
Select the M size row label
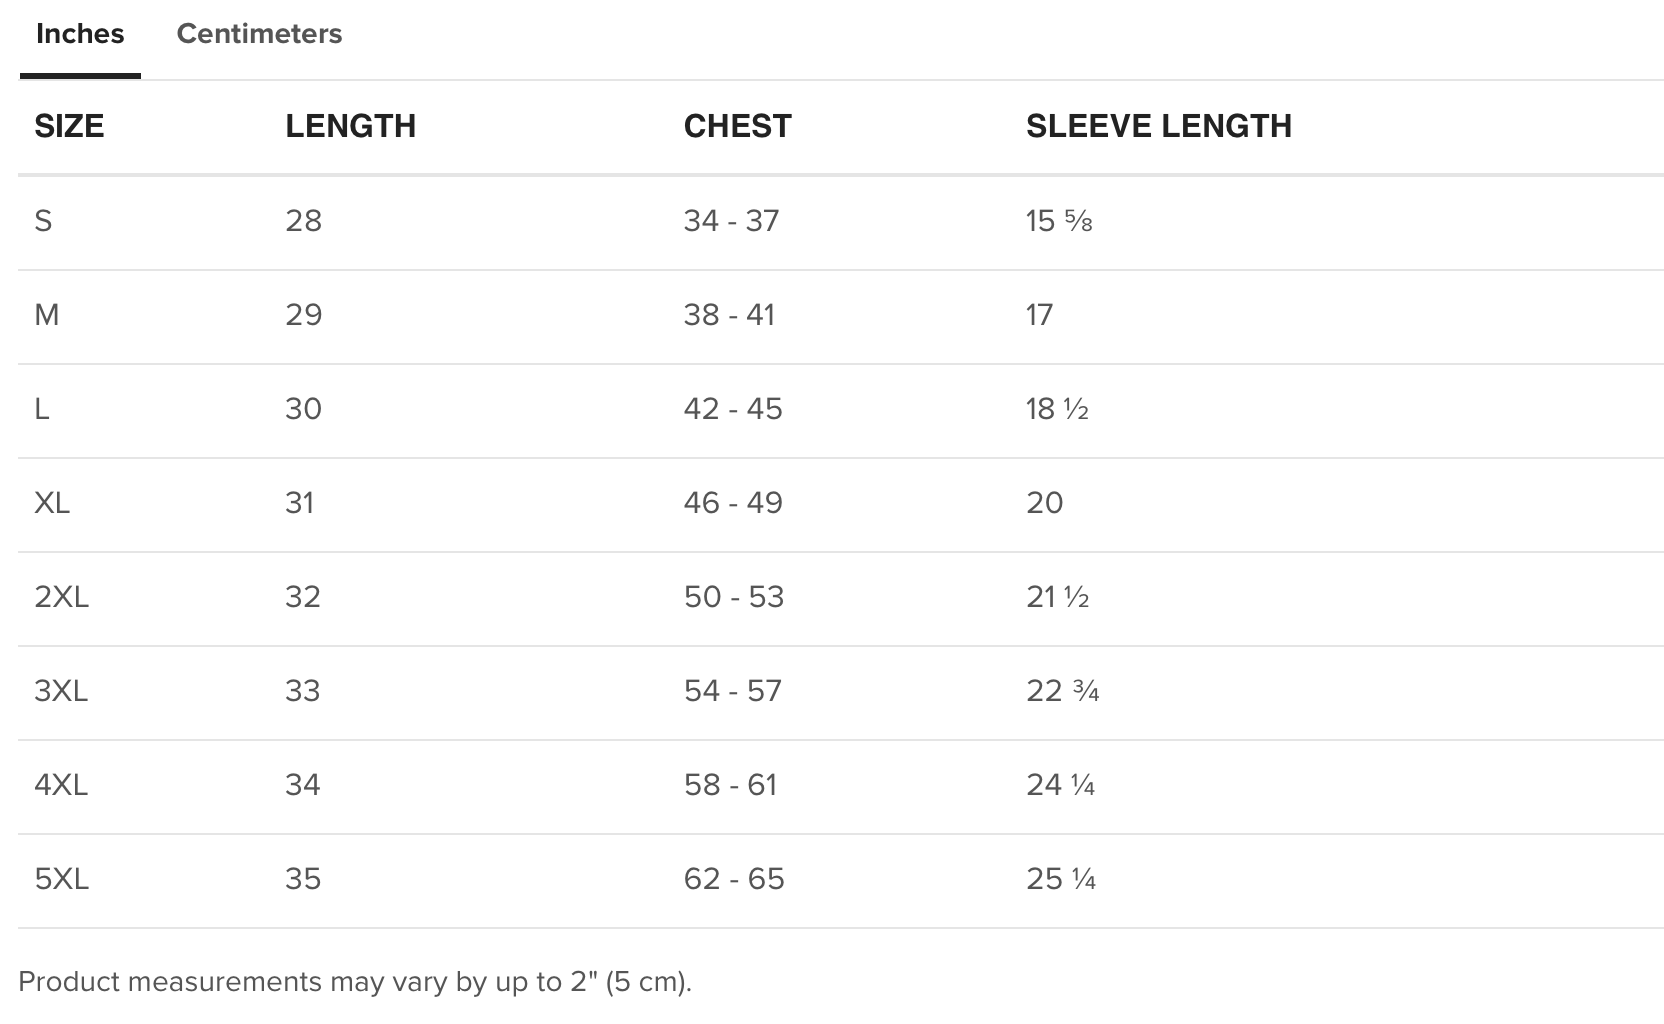click(47, 315)
